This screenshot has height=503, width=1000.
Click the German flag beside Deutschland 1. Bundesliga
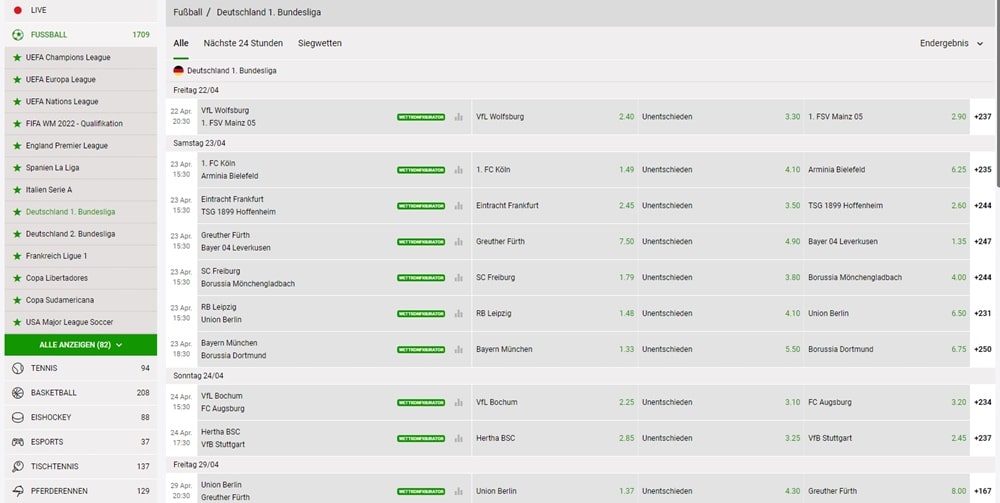click(x=179, y=71)
